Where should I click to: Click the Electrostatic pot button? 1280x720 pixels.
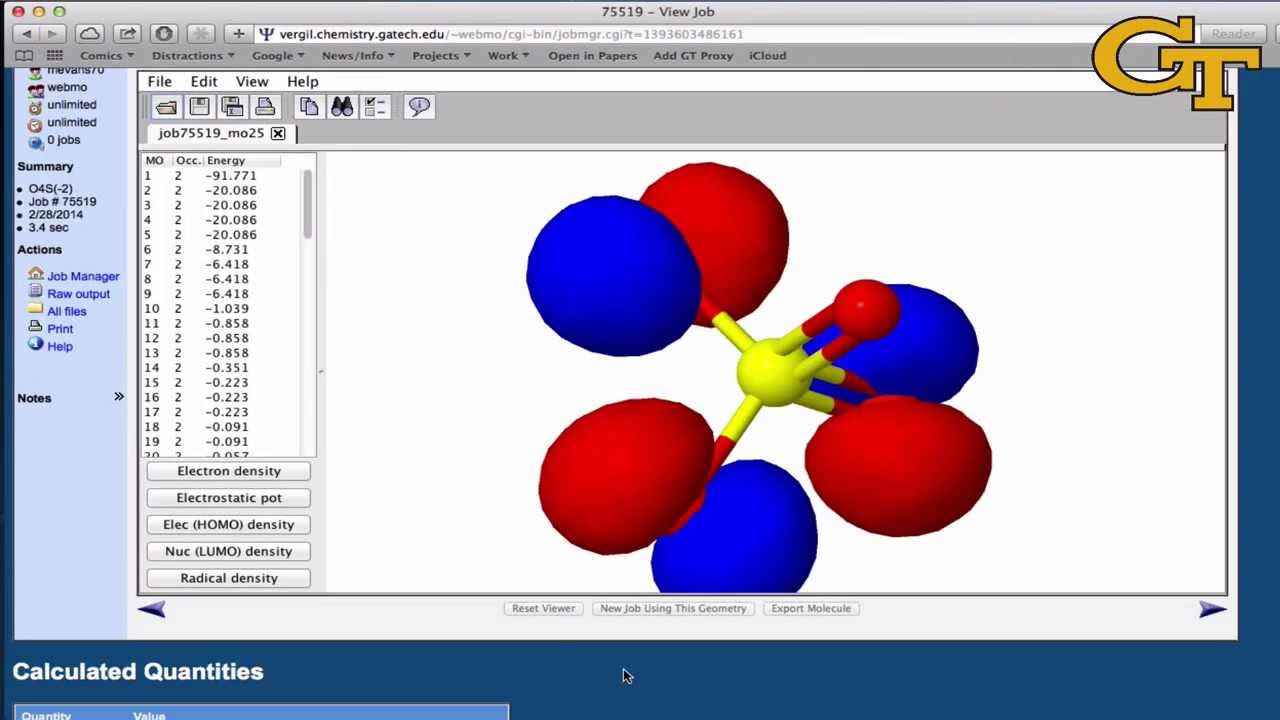[x=229, y=498]
